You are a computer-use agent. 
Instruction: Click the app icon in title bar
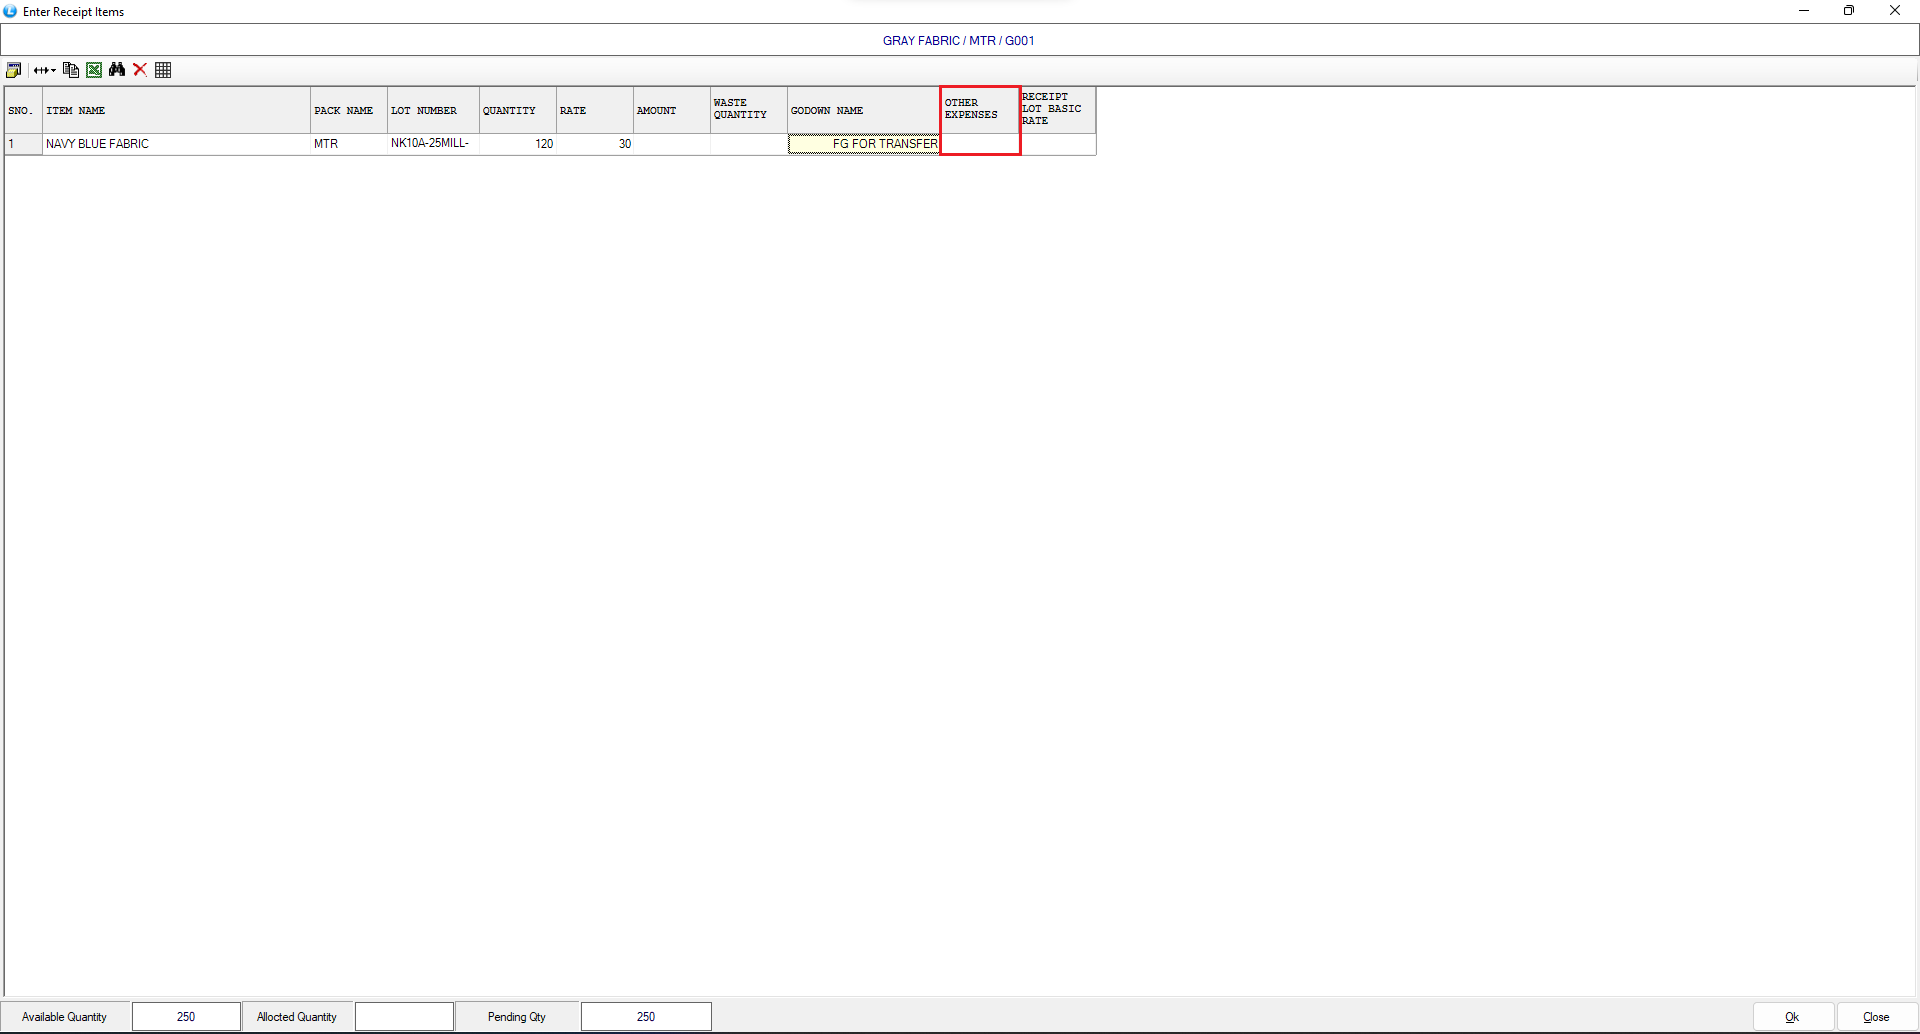11,11
